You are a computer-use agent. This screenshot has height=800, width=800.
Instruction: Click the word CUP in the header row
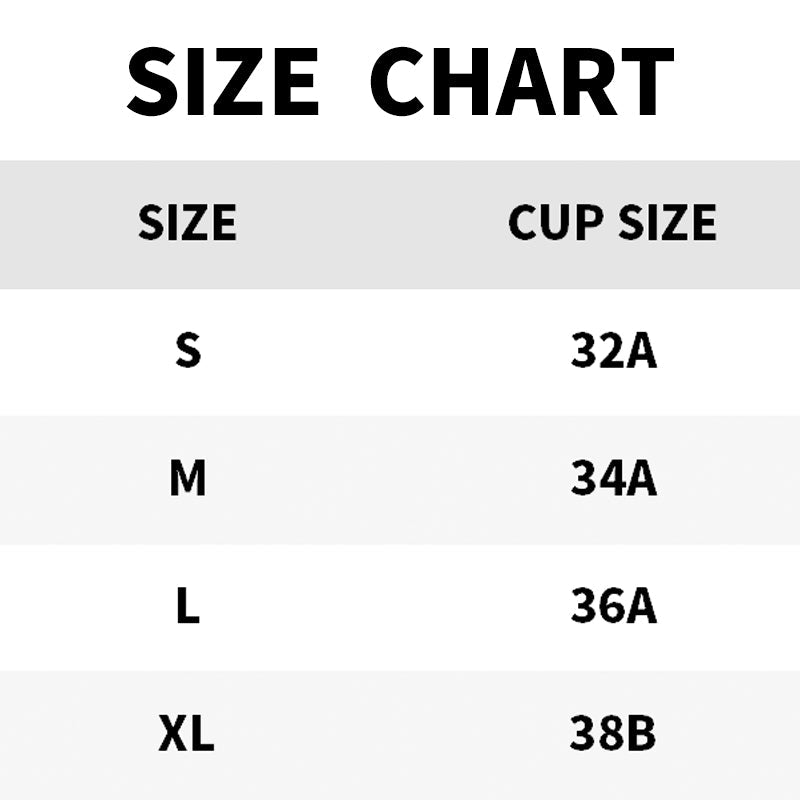click(x=555, y=222)
